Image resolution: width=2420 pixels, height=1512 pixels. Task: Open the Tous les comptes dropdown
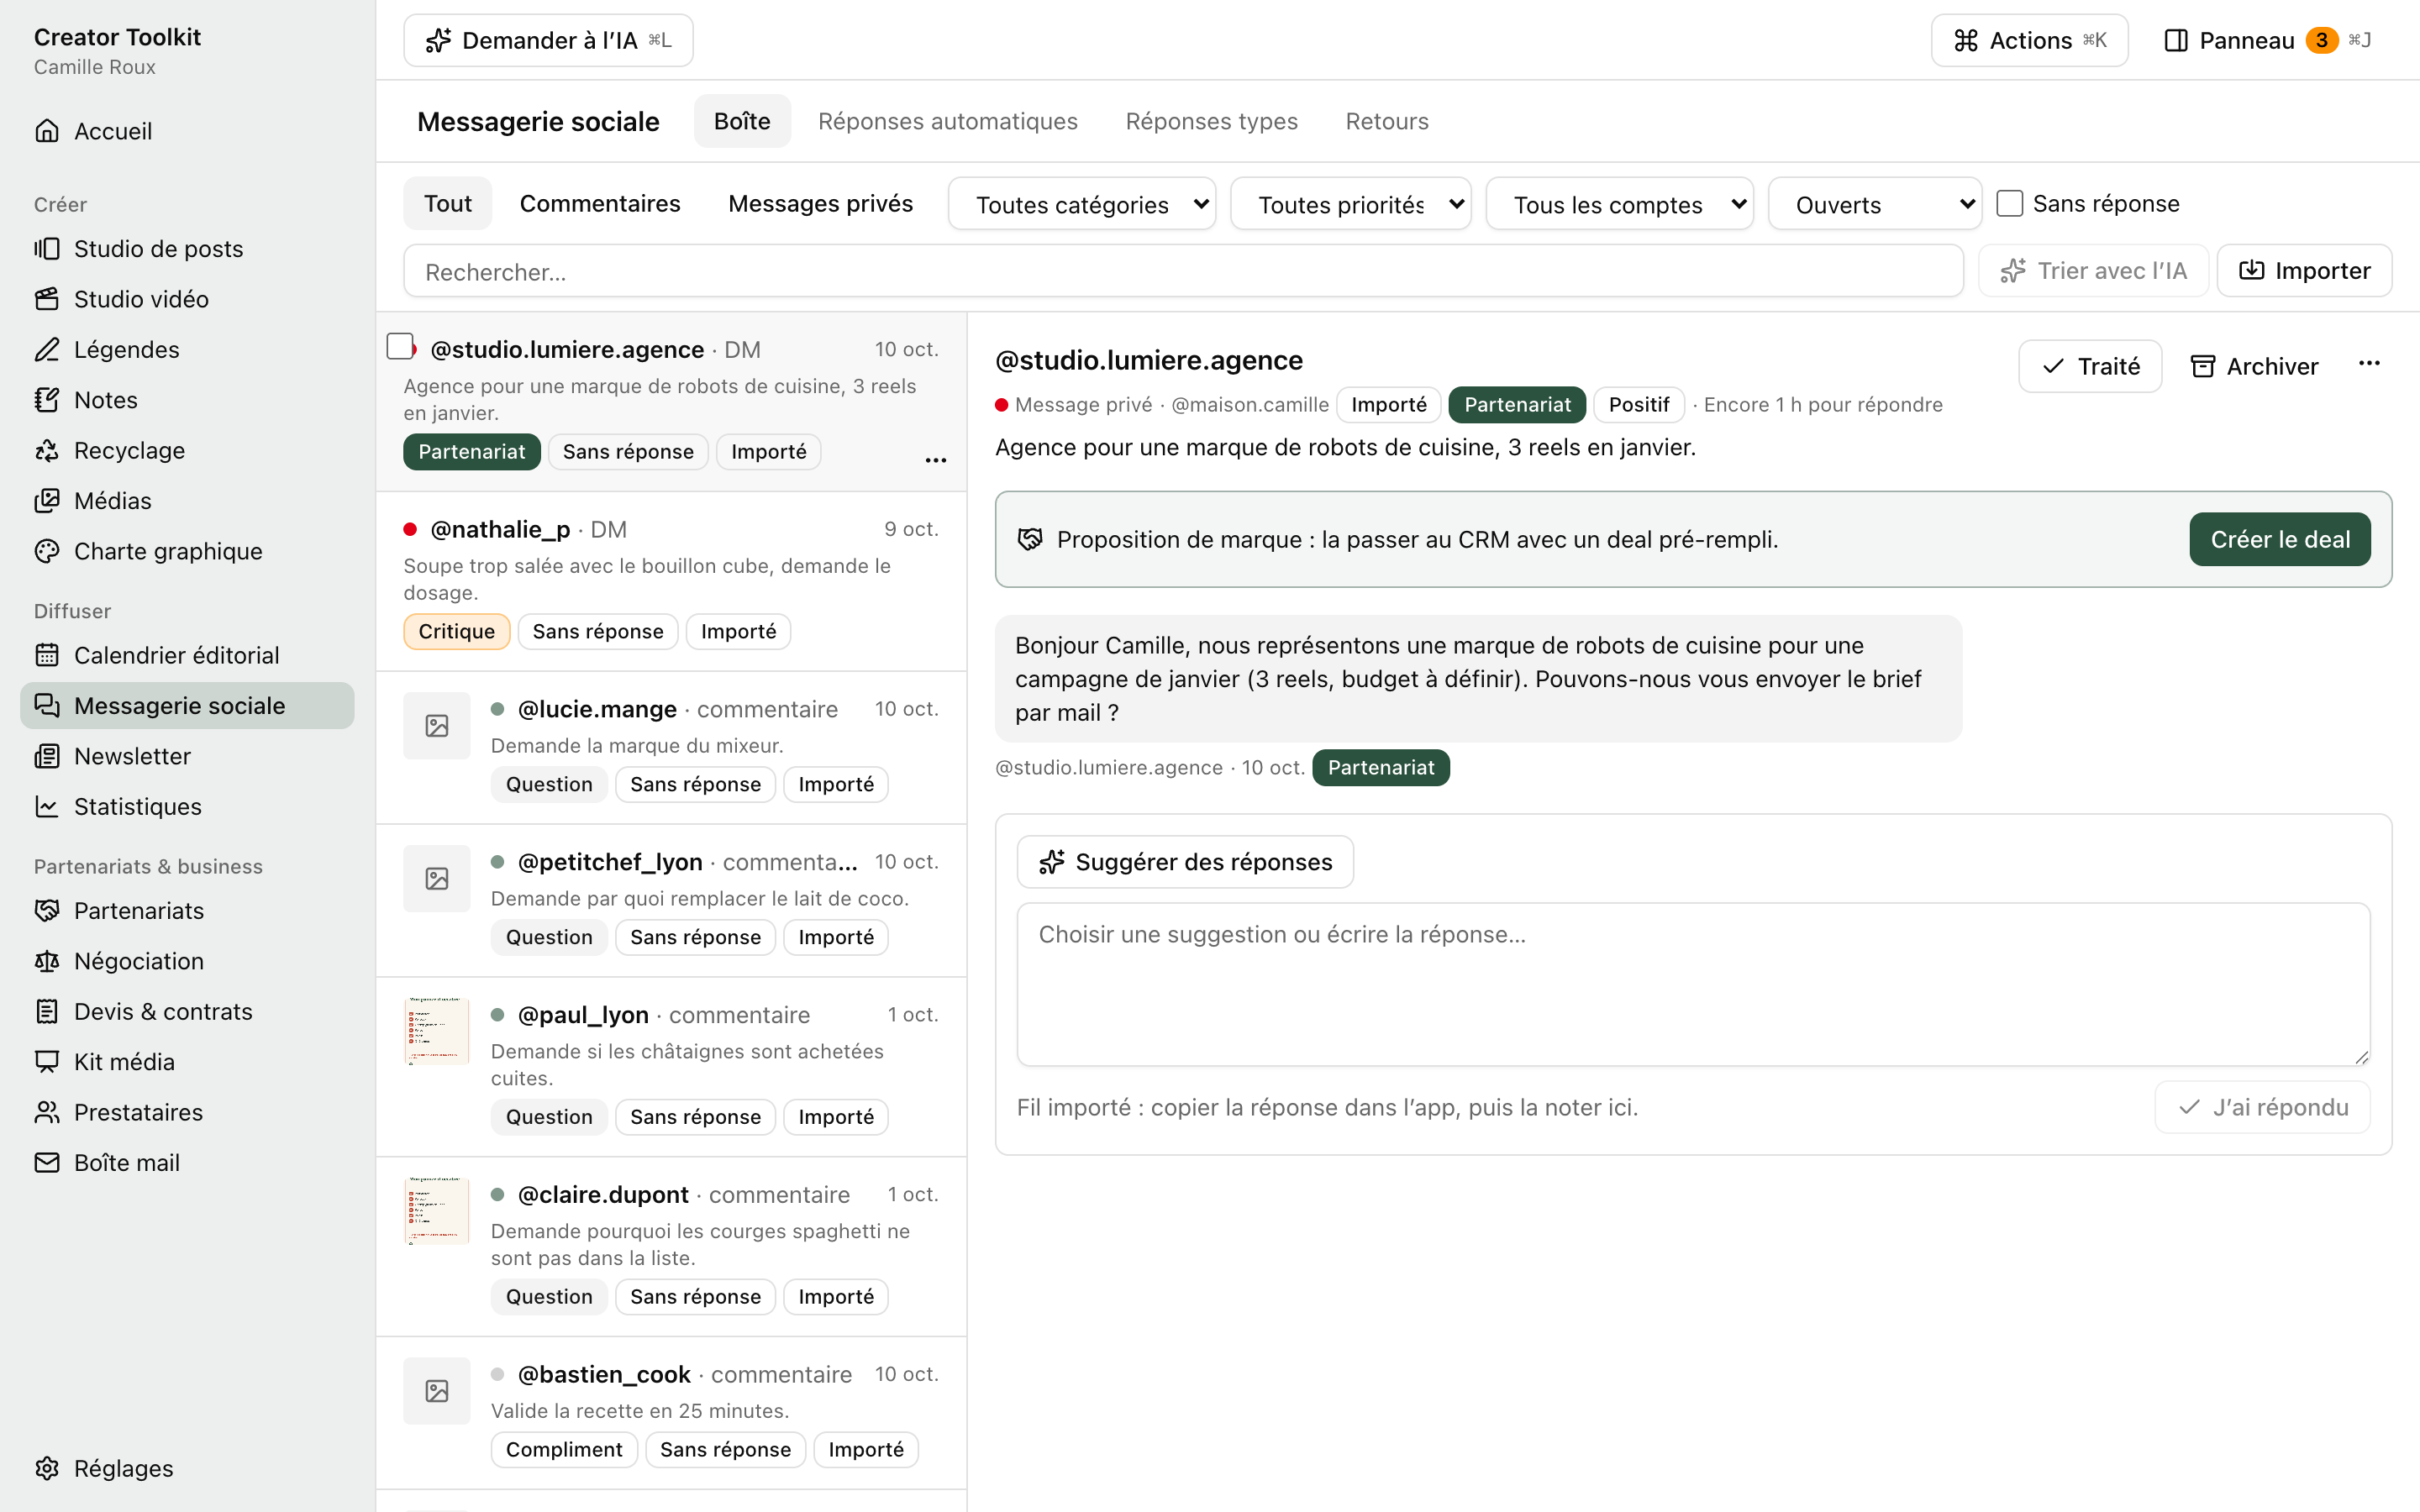[x=1619, y=204]
